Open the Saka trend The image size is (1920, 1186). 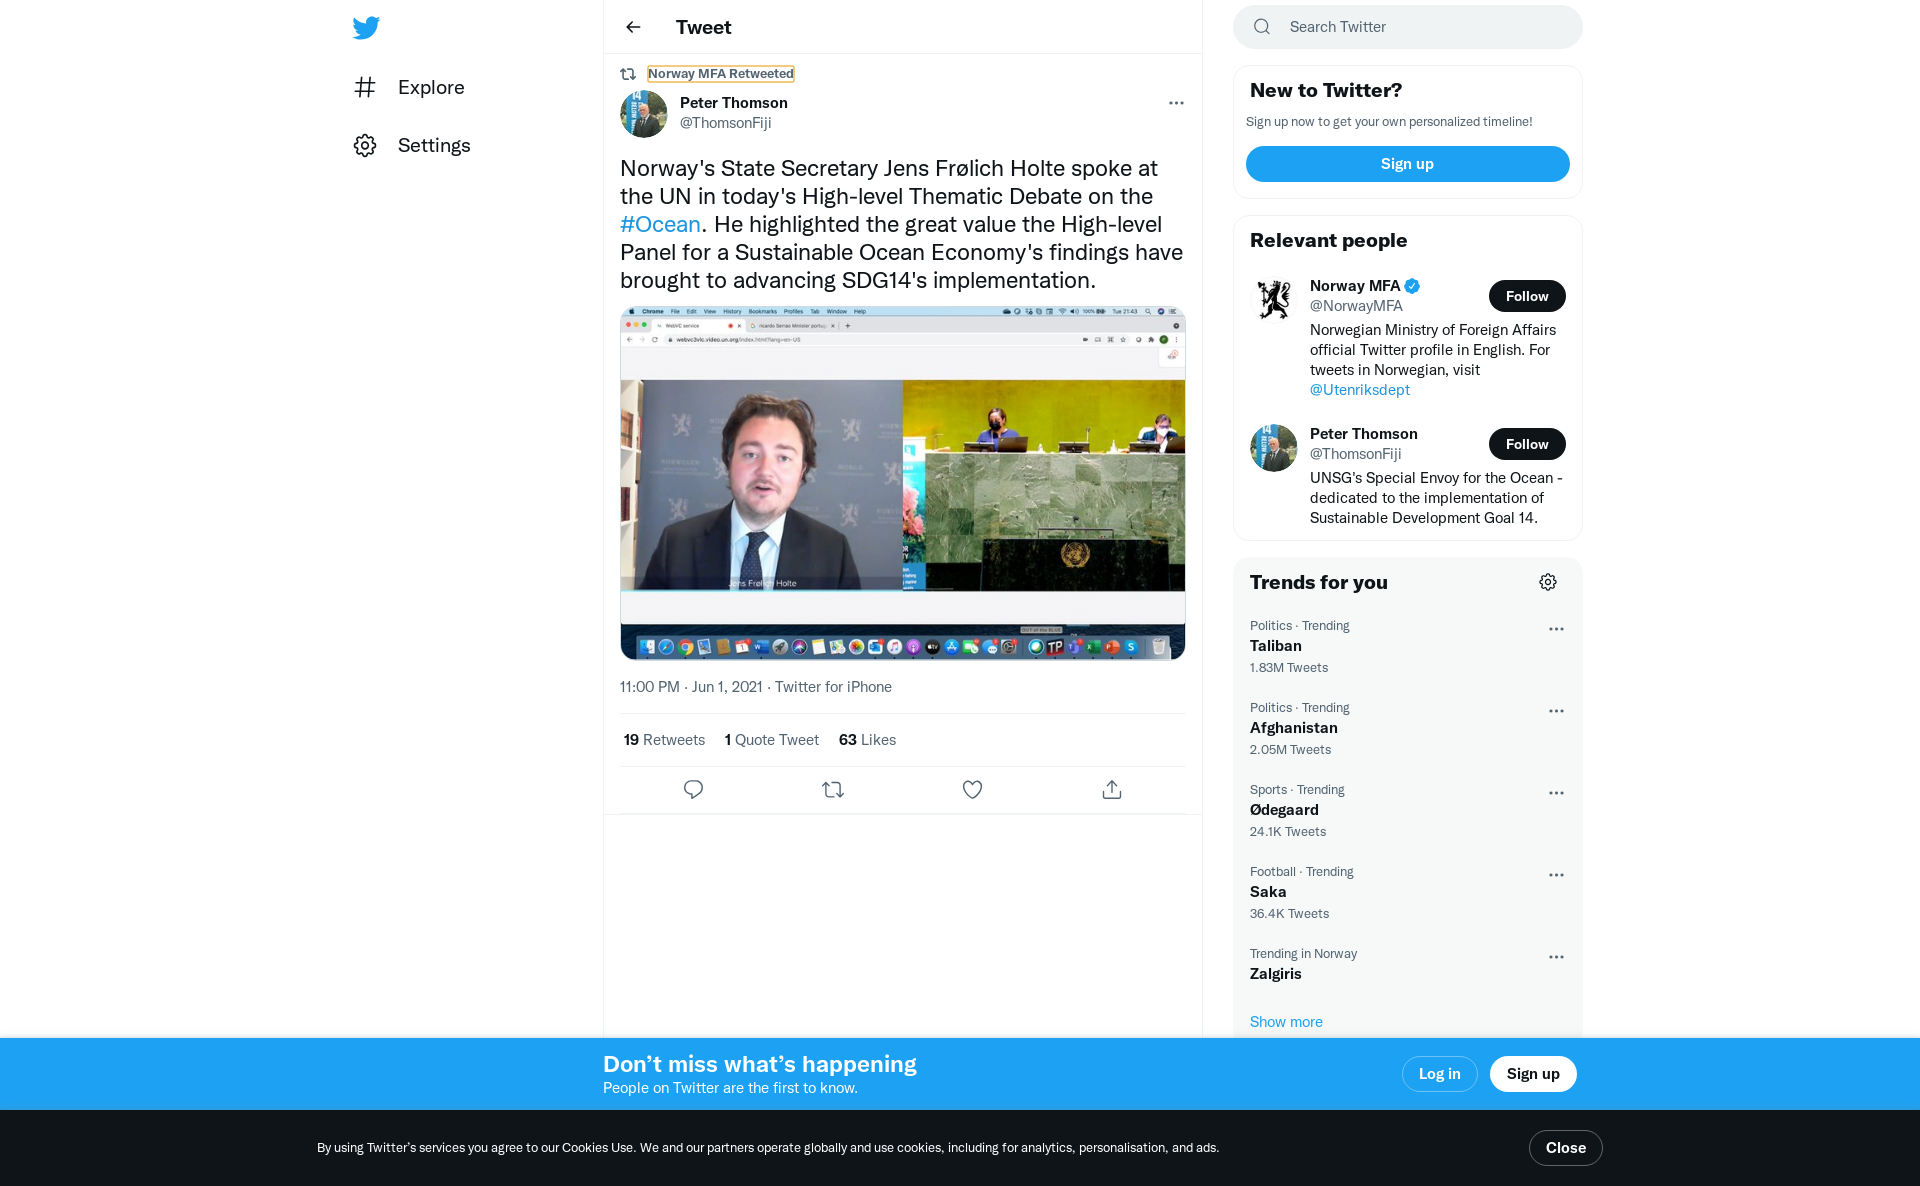click(1408, 892)
